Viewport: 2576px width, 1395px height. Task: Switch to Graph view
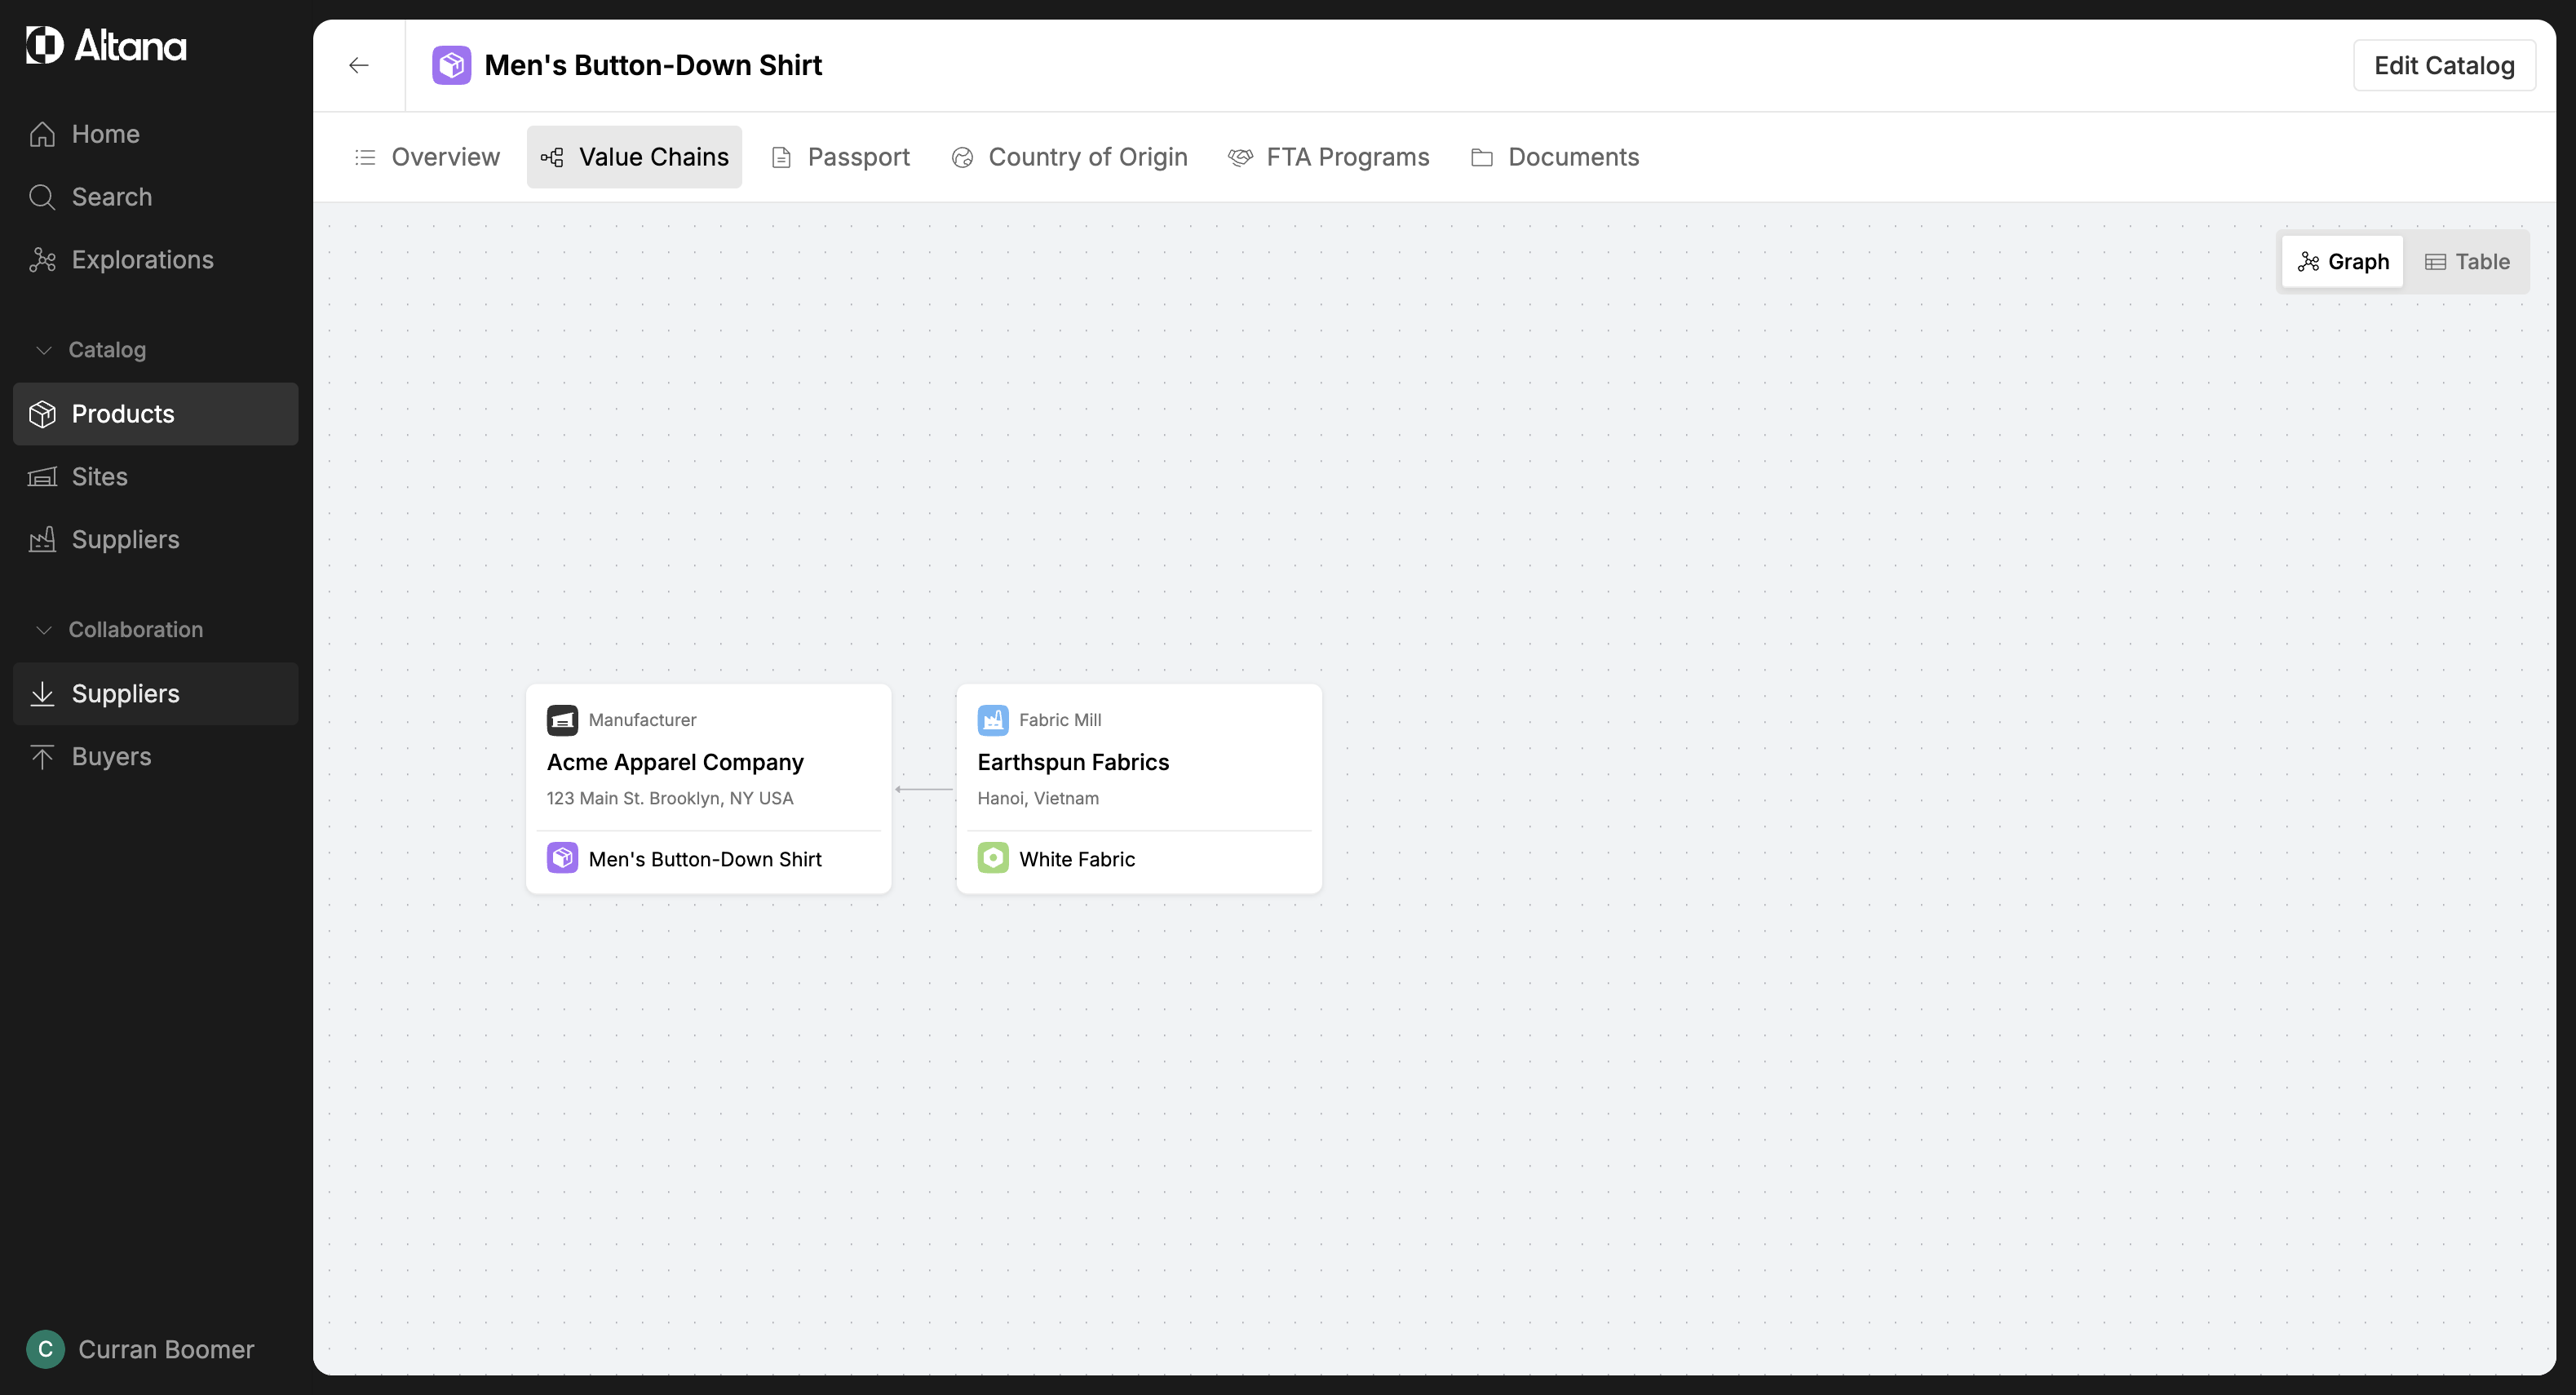point(2342,262)
